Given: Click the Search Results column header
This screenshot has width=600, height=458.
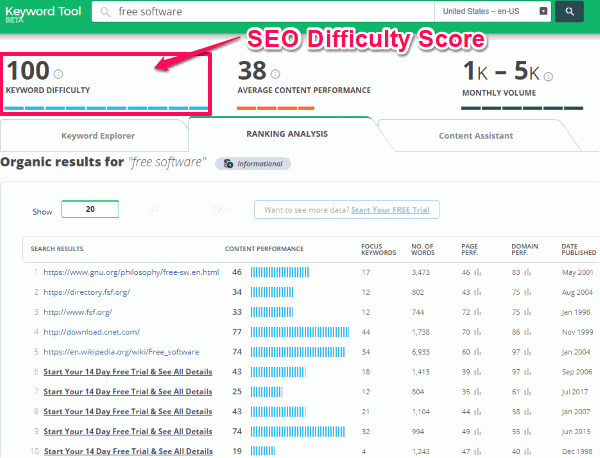Looking at the screenshot, I should coord(57,249).
